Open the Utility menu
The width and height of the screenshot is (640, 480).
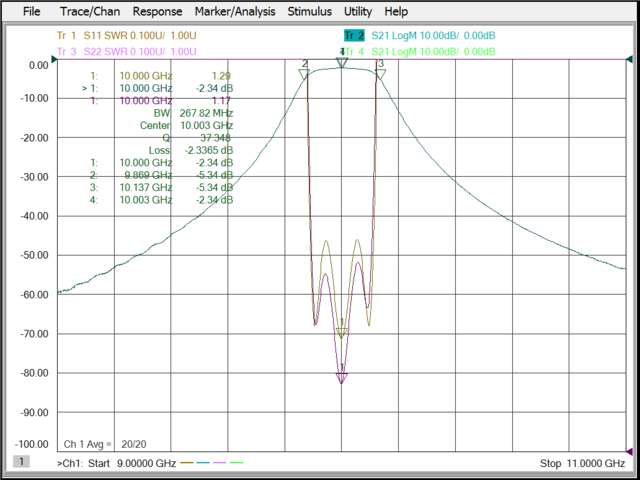click(358, 11)
